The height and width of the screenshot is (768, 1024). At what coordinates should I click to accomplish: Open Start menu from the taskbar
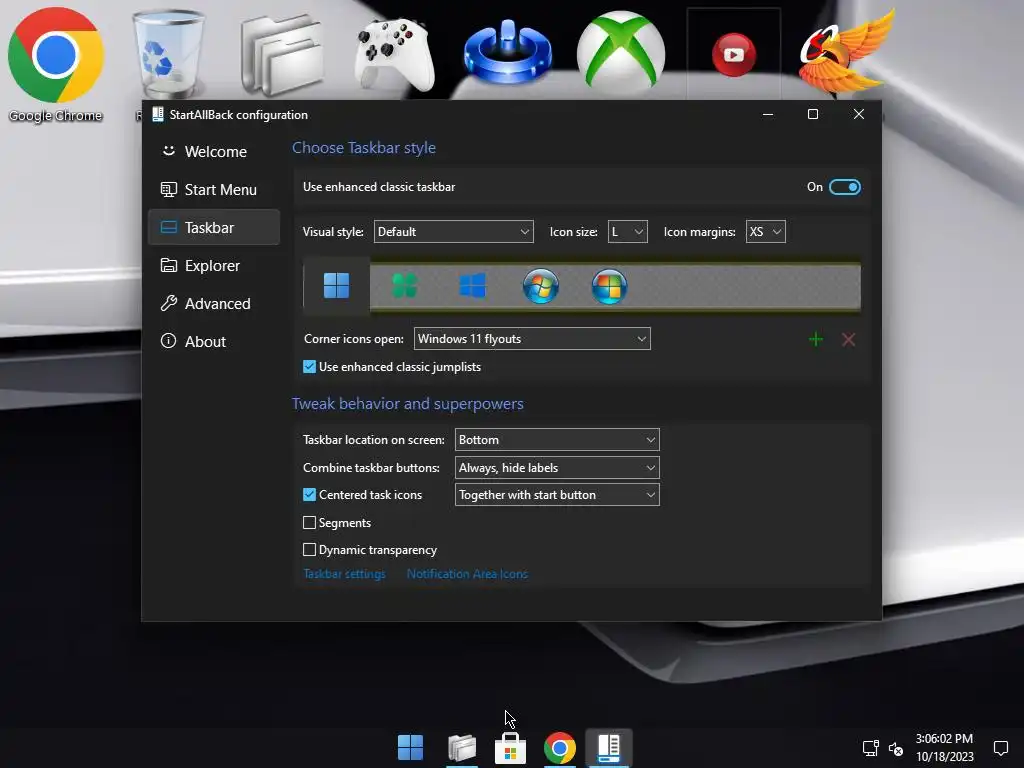(411, 748)
